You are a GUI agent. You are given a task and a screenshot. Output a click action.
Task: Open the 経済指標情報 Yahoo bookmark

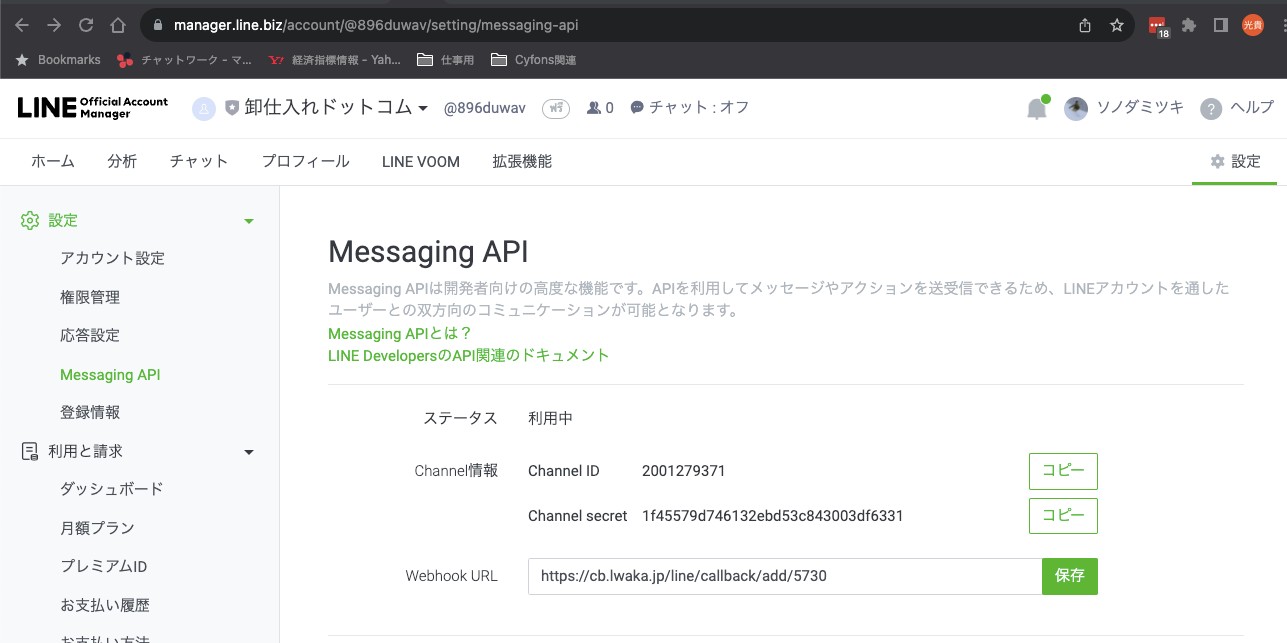(335, 60)
